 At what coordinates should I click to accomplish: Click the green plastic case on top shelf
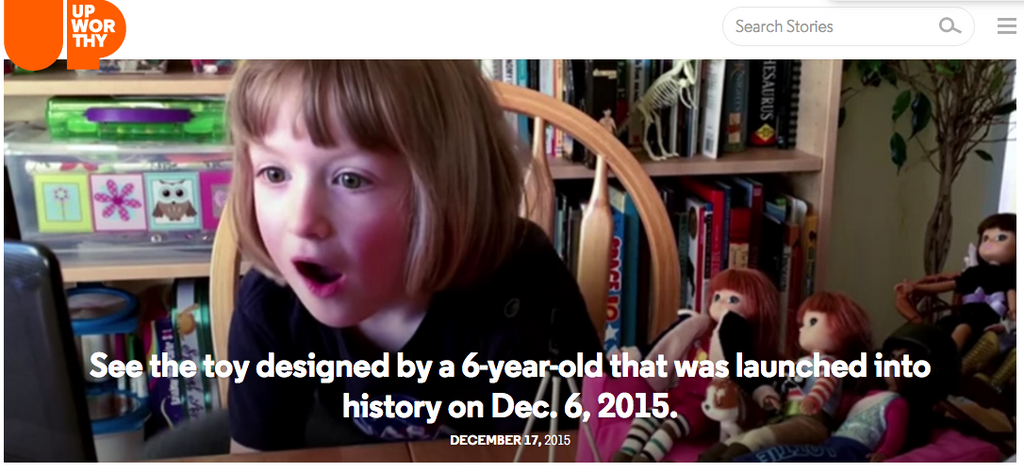click(x=135, y=118)
